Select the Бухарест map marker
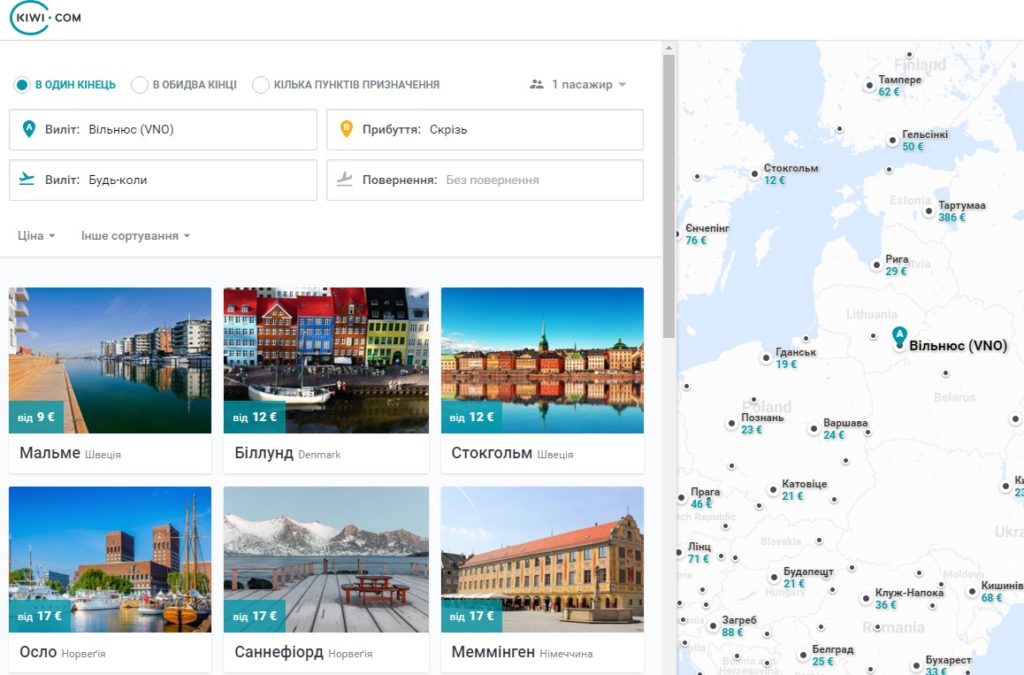Viewport: 1024px width, 675px height. click(916, 666)
